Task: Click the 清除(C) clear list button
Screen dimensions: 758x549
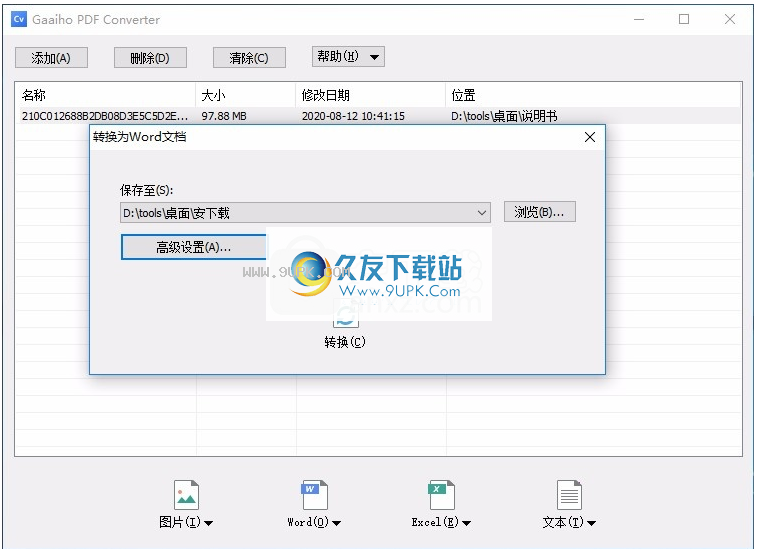Action: point(249,58)
